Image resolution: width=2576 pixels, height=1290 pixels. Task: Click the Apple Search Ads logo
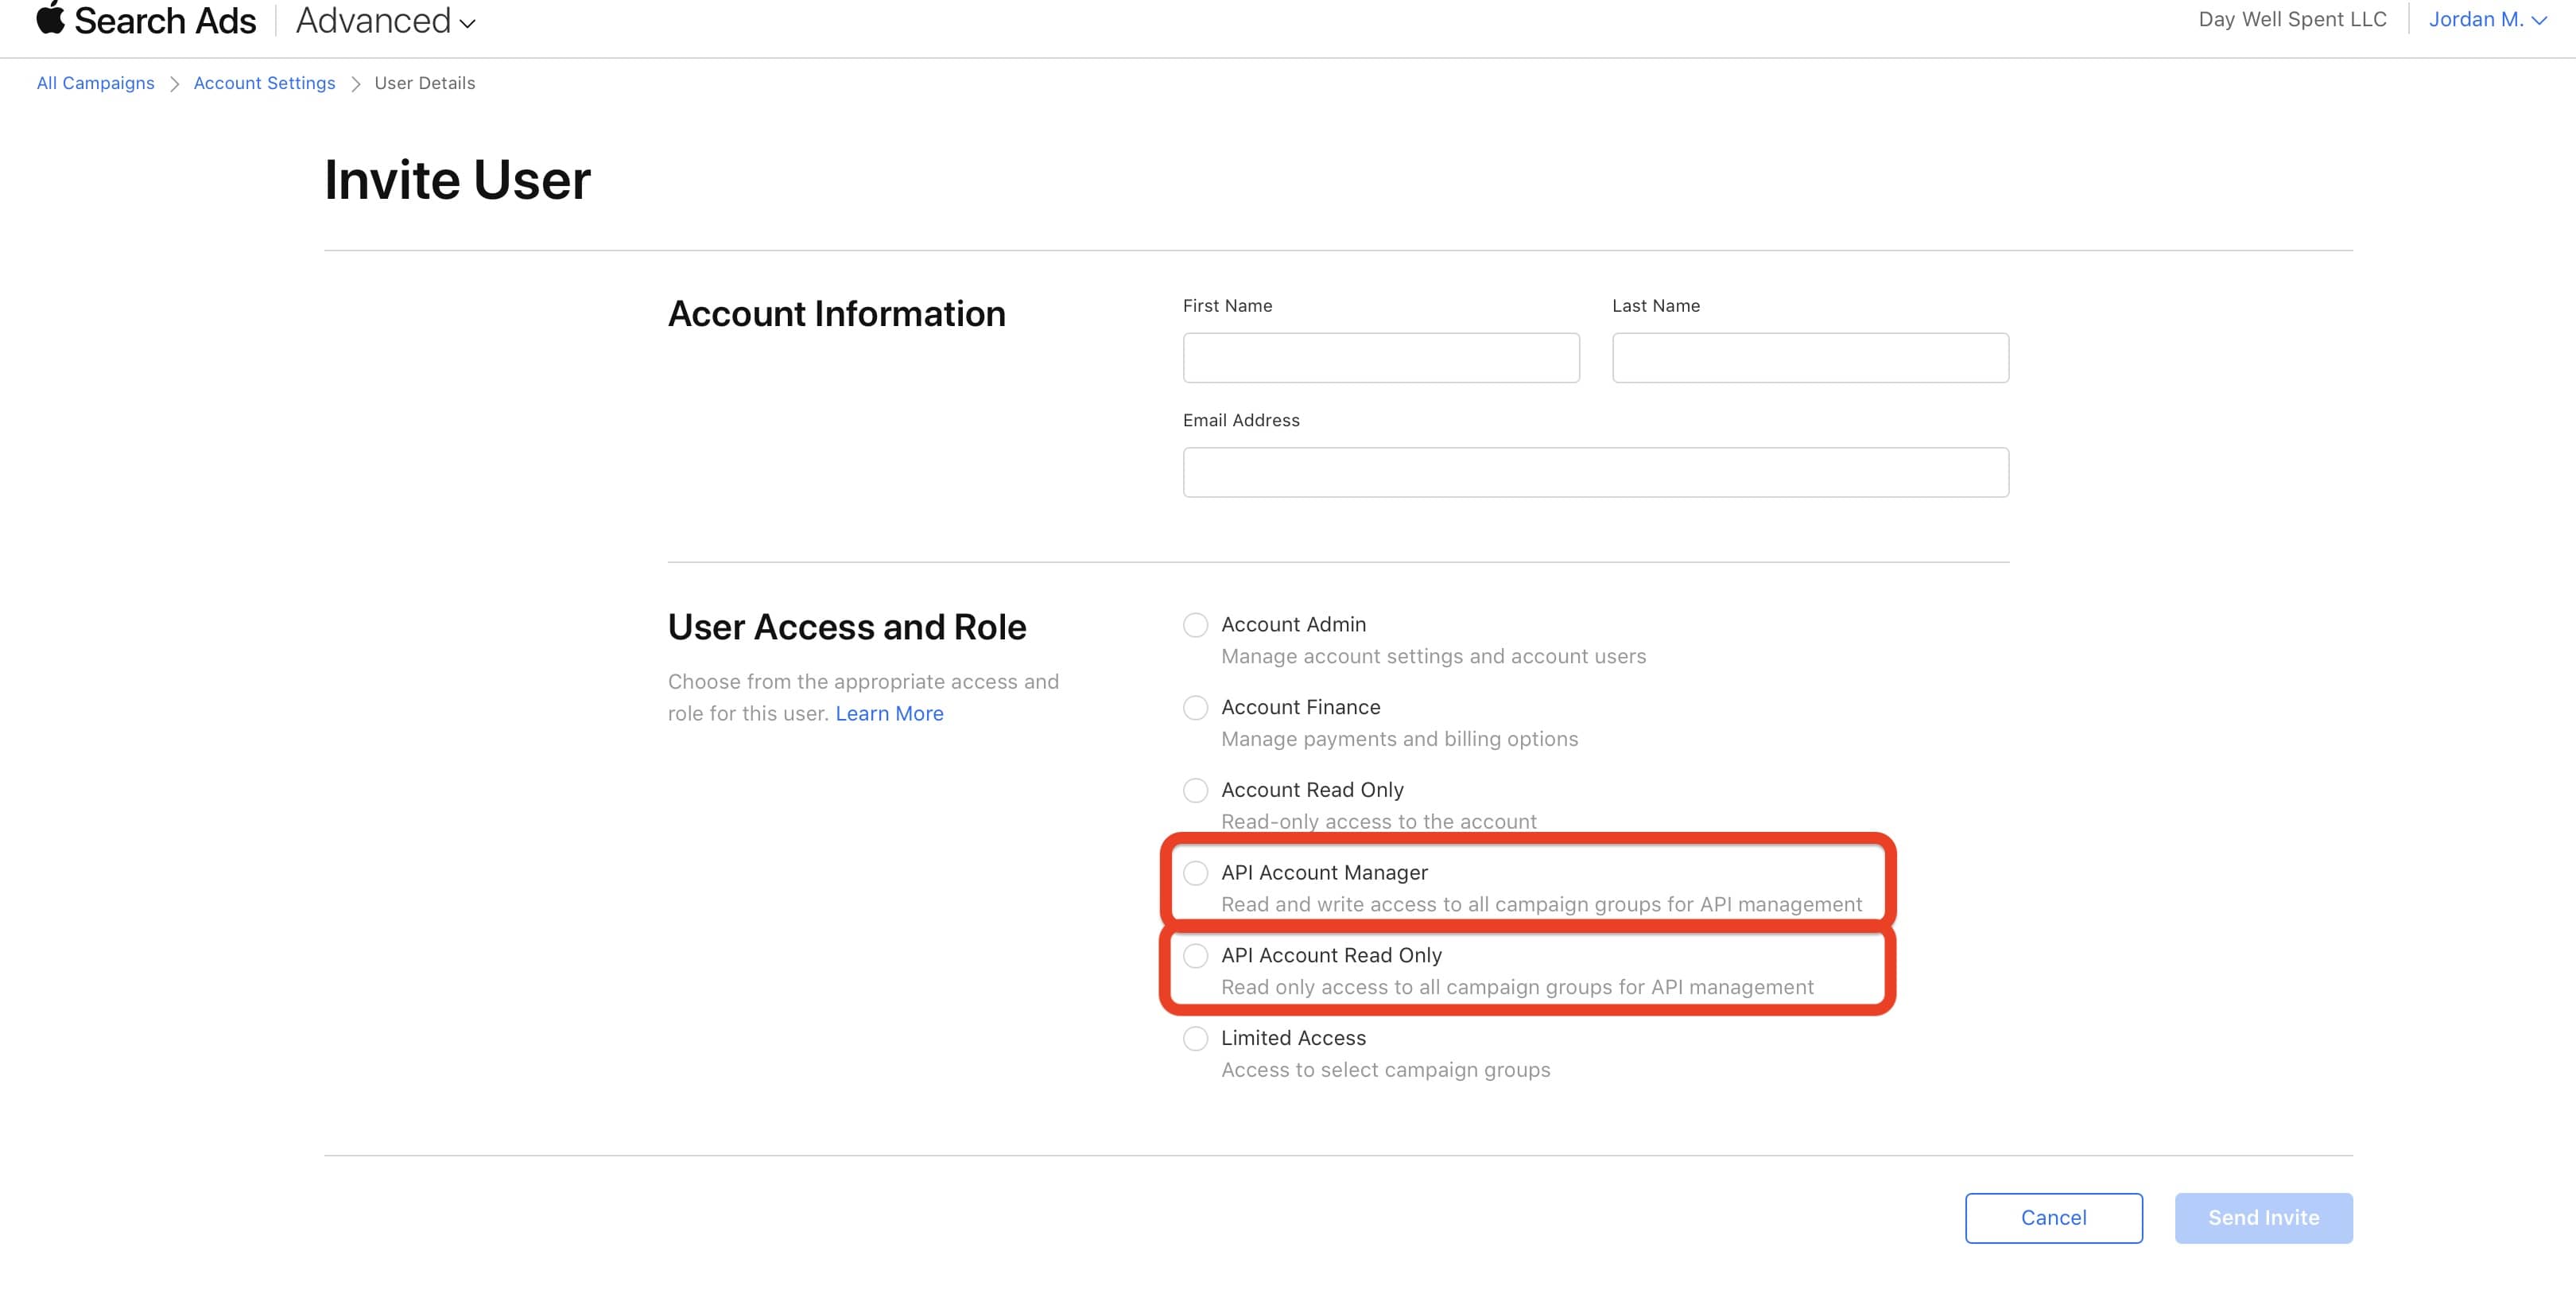pos(146,20)
